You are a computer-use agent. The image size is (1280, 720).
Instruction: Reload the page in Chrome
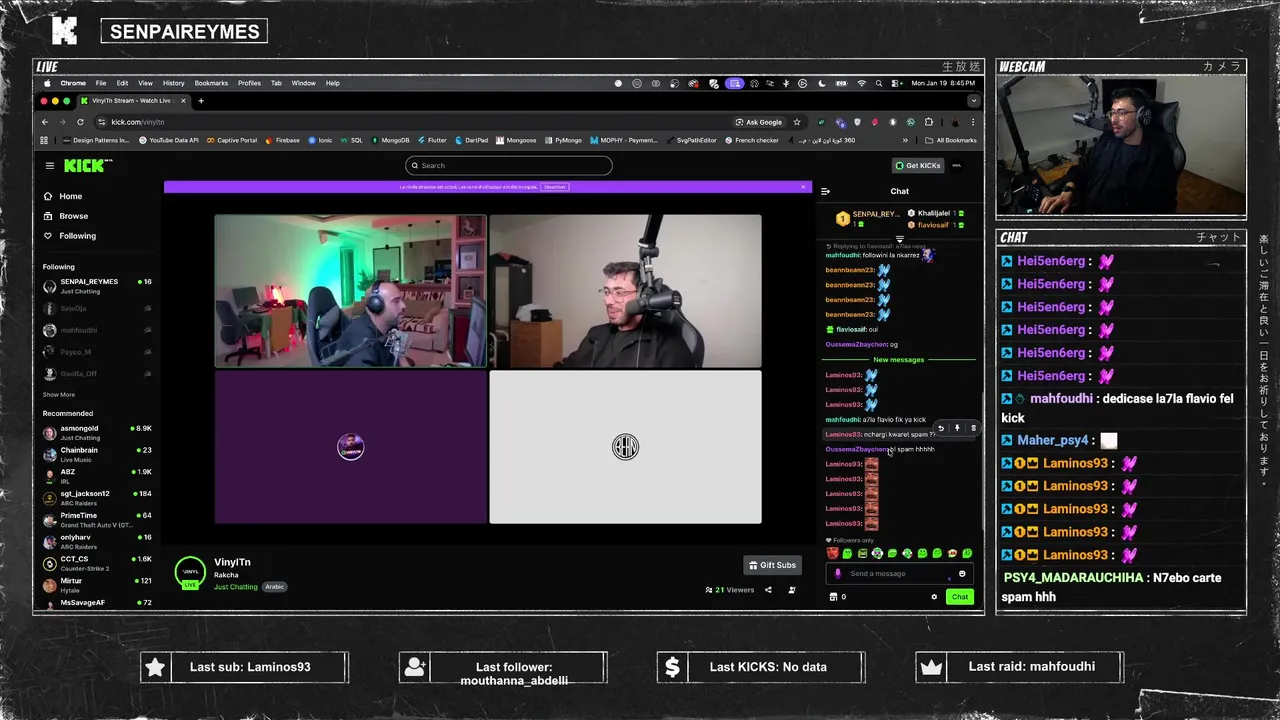click(80, 122)
